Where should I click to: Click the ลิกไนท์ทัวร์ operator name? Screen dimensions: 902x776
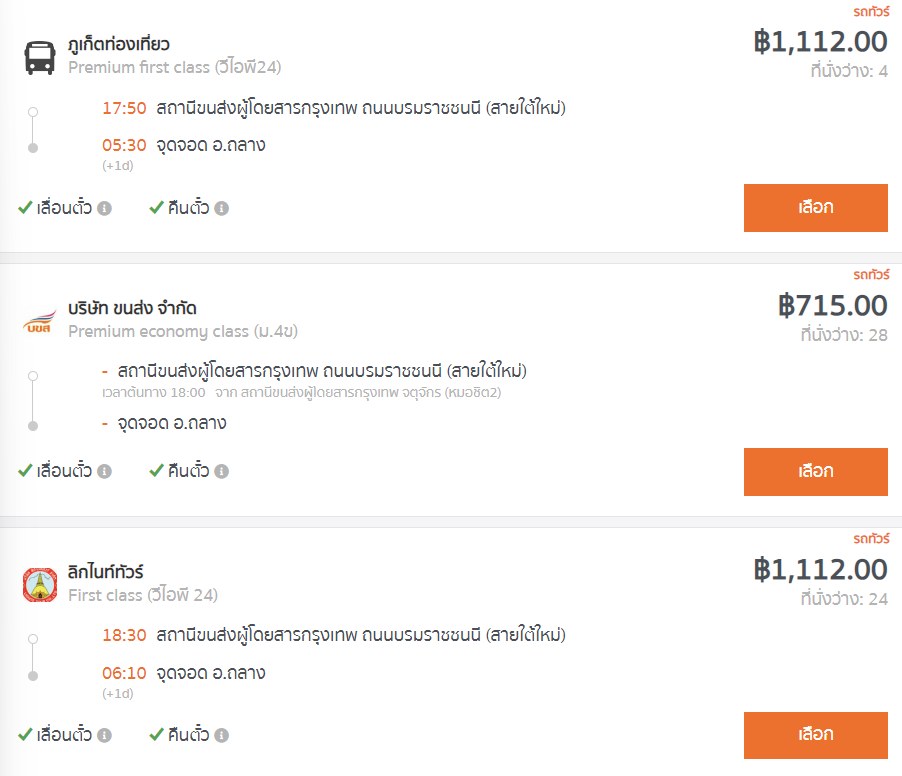[x=105, y=572]
